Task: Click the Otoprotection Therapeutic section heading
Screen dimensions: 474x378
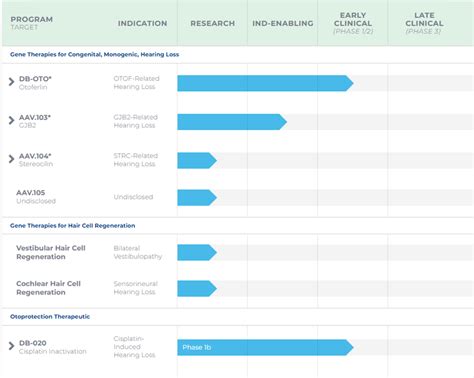Action: pos(50,317)
